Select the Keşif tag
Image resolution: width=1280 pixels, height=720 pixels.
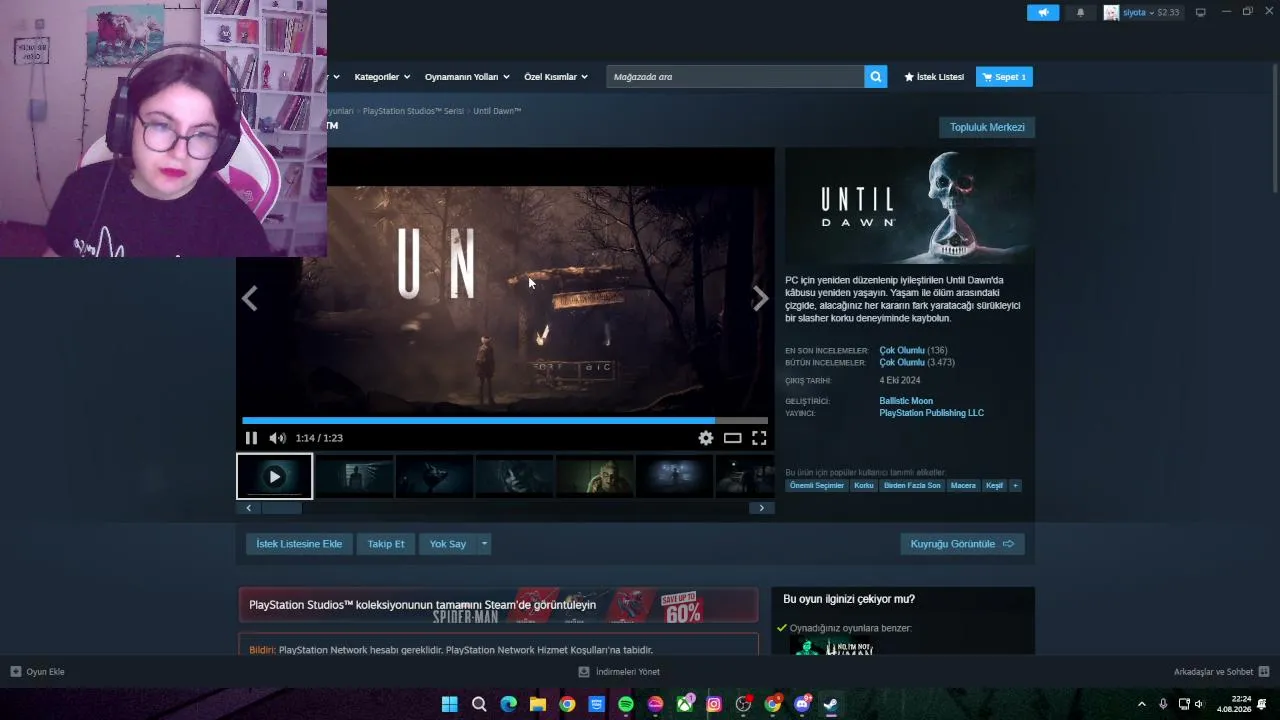(x=994, y=486)
